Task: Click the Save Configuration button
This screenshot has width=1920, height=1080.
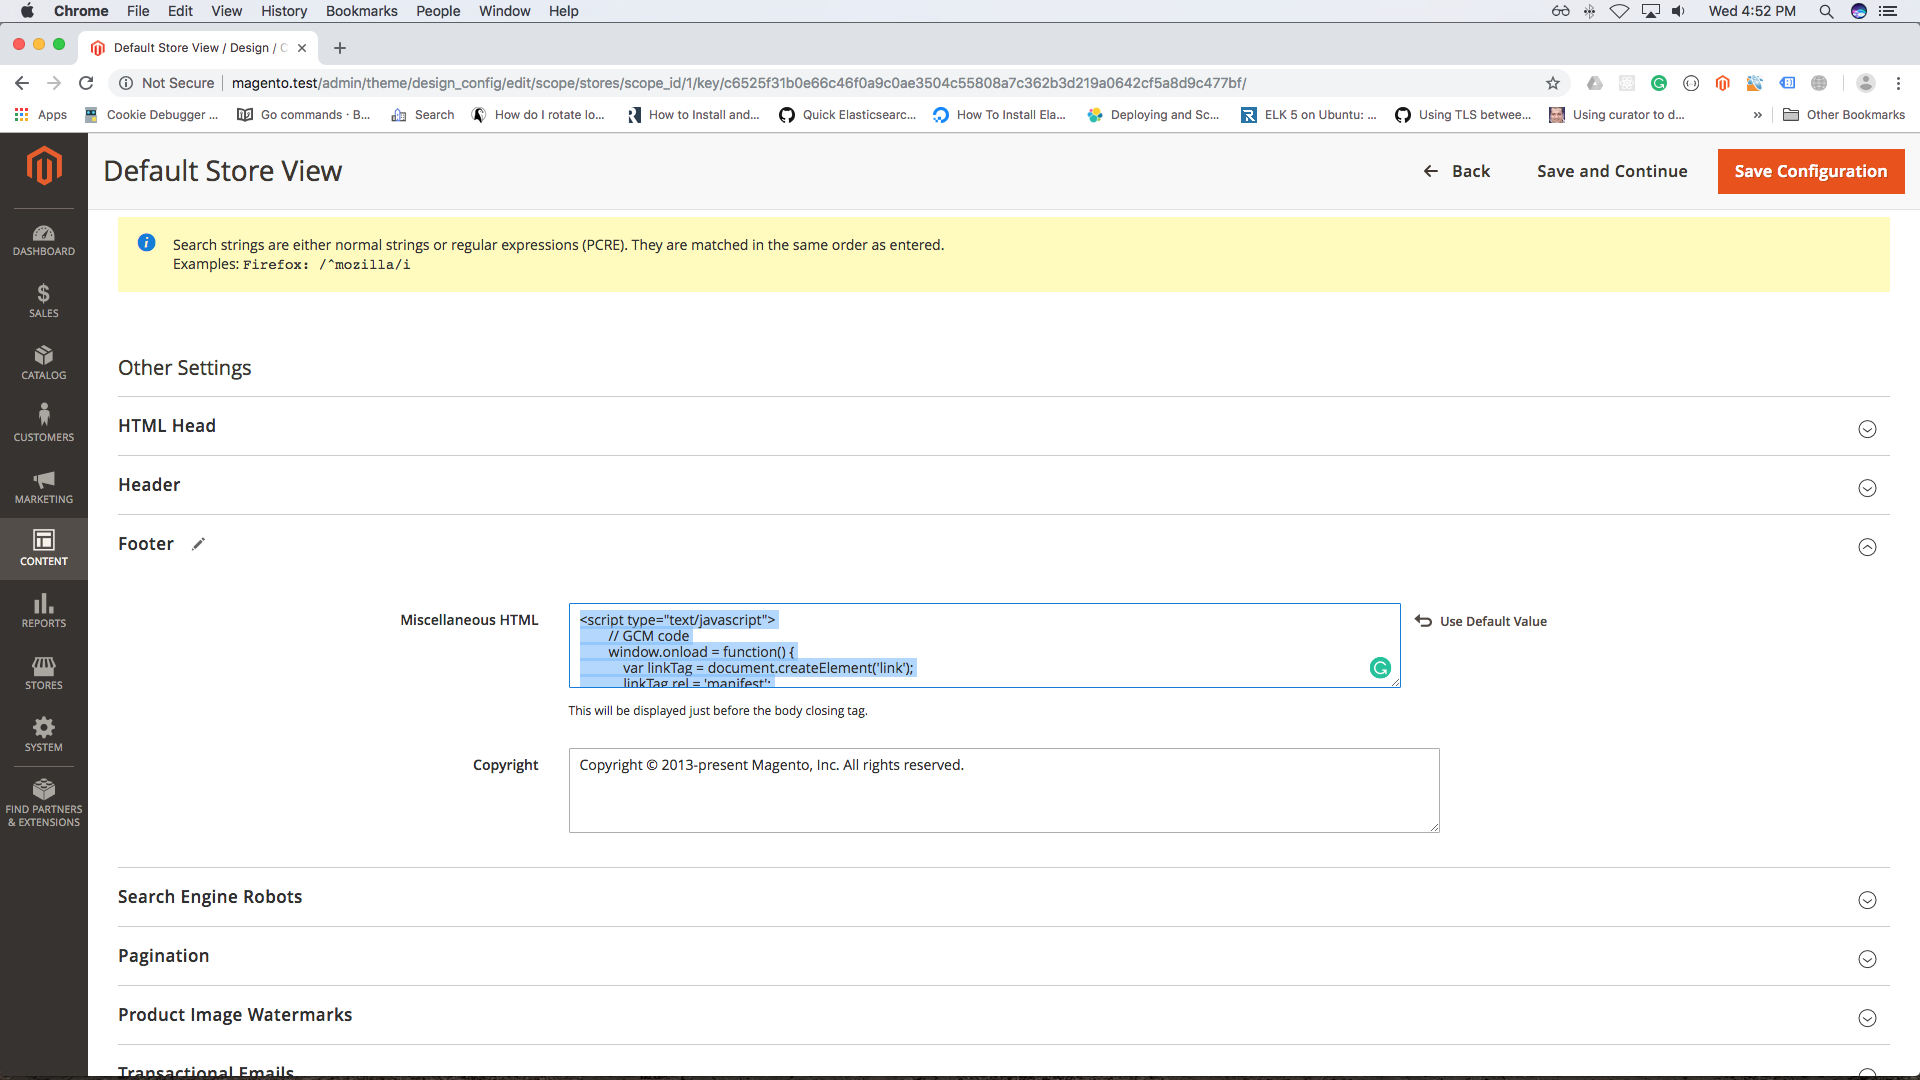Action: [x=1810, y=171]
